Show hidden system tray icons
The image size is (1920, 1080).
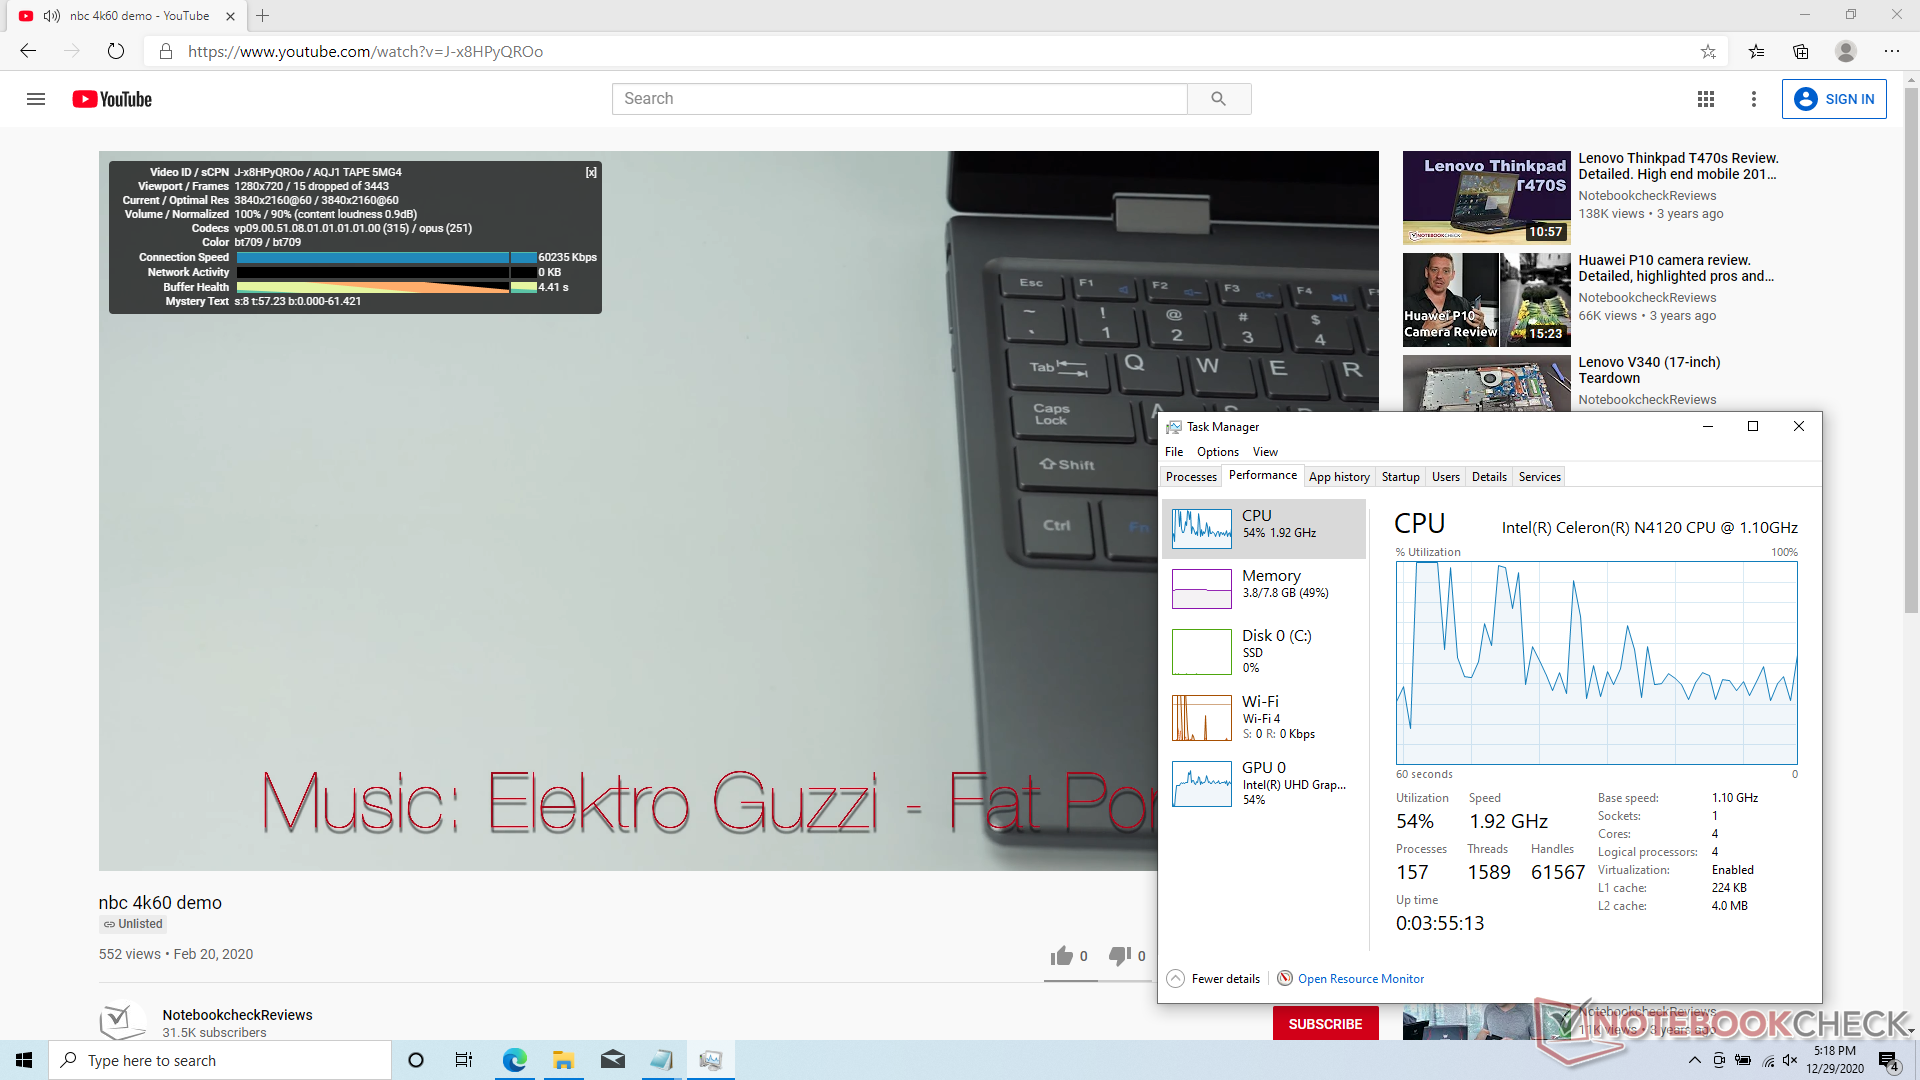pos(1694,1060)
